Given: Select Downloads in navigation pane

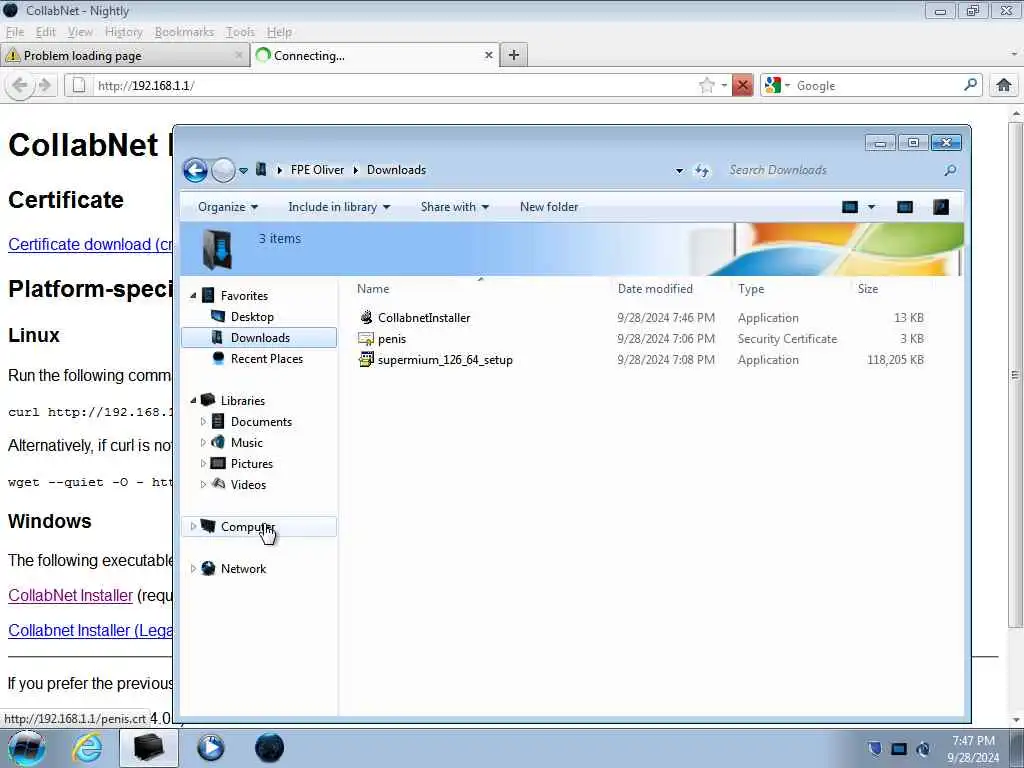Looking at the screenshot, I should [259, 338].
